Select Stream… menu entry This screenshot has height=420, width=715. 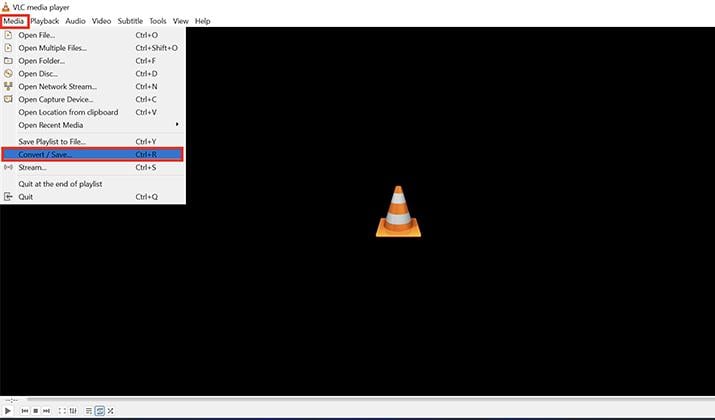click(x=93, y=167)
